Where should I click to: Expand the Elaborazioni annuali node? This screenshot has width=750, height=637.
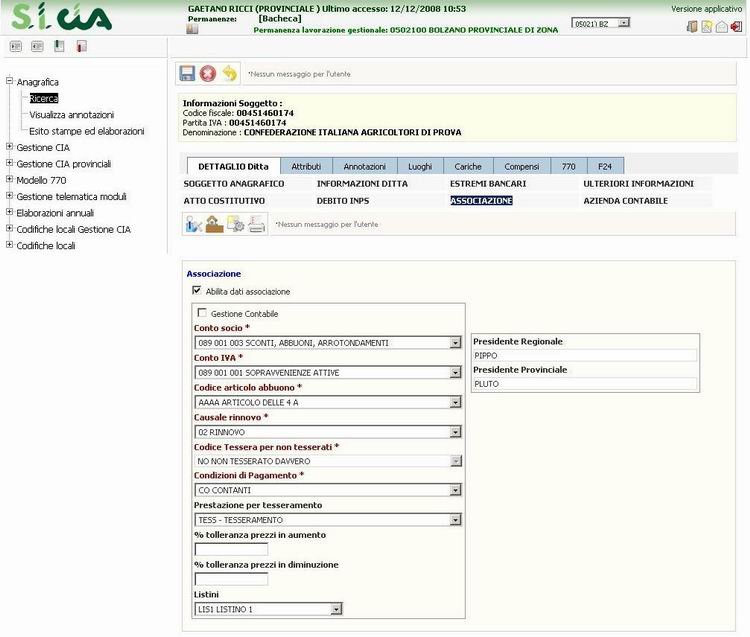click(9, 211)
